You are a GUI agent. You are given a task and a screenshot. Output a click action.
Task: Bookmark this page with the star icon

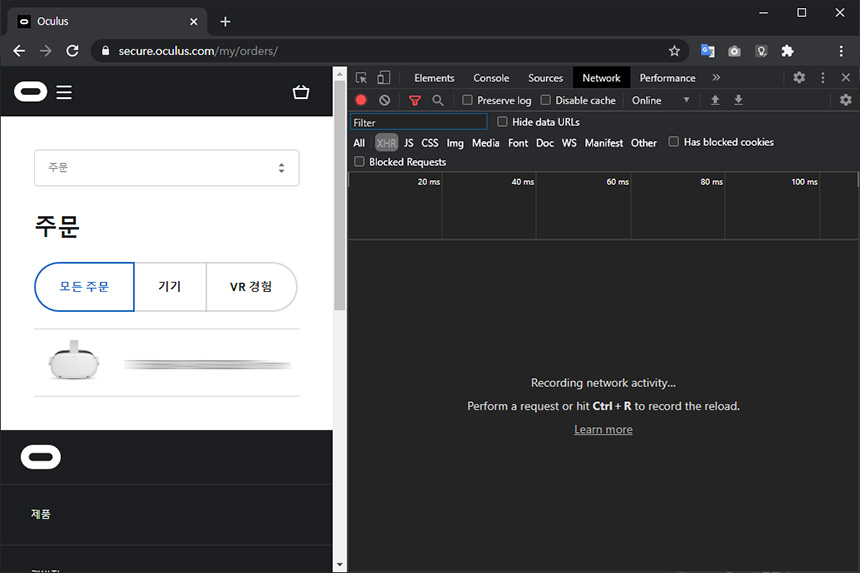coord(674,51)
